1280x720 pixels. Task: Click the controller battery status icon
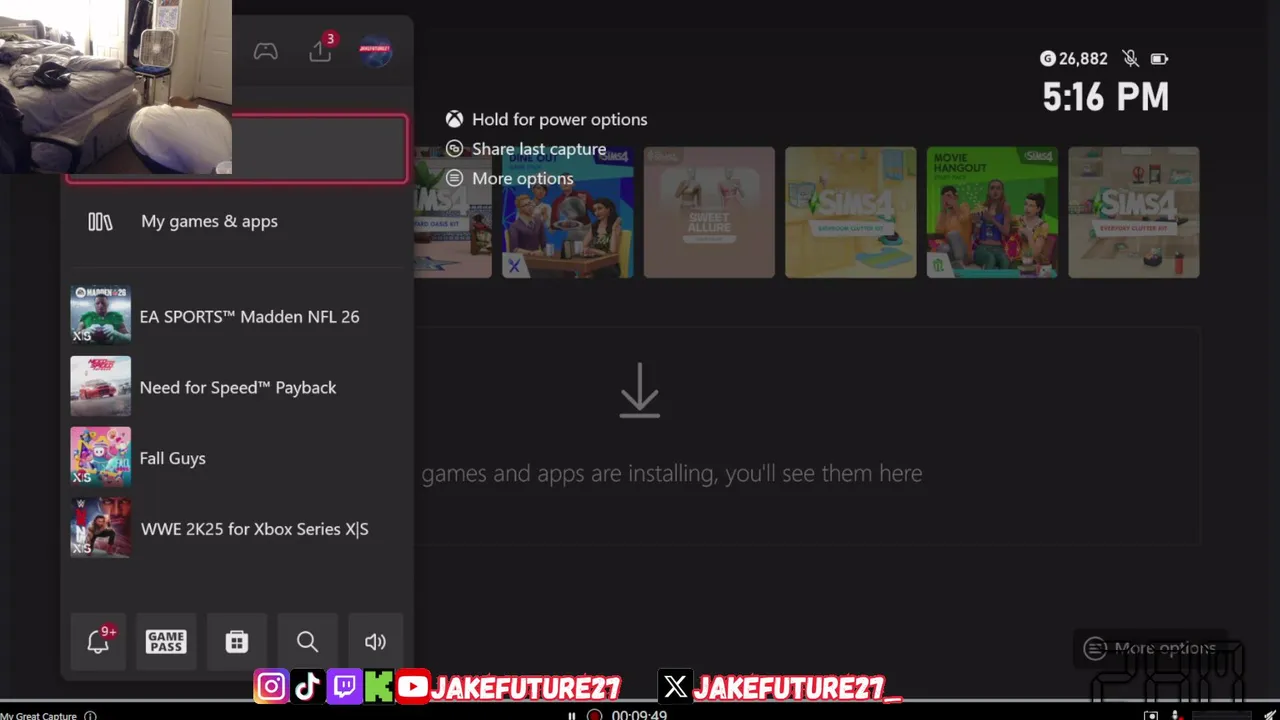1159,59
